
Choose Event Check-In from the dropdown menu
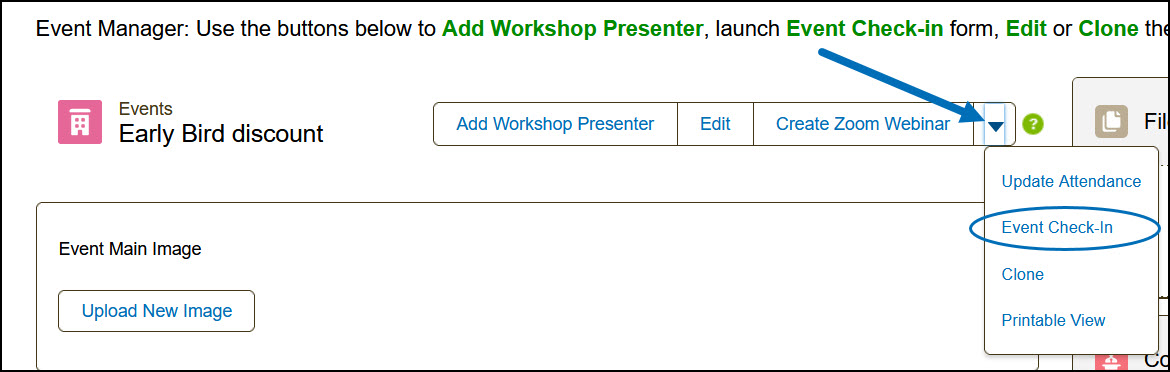[x=1057, y=228]
